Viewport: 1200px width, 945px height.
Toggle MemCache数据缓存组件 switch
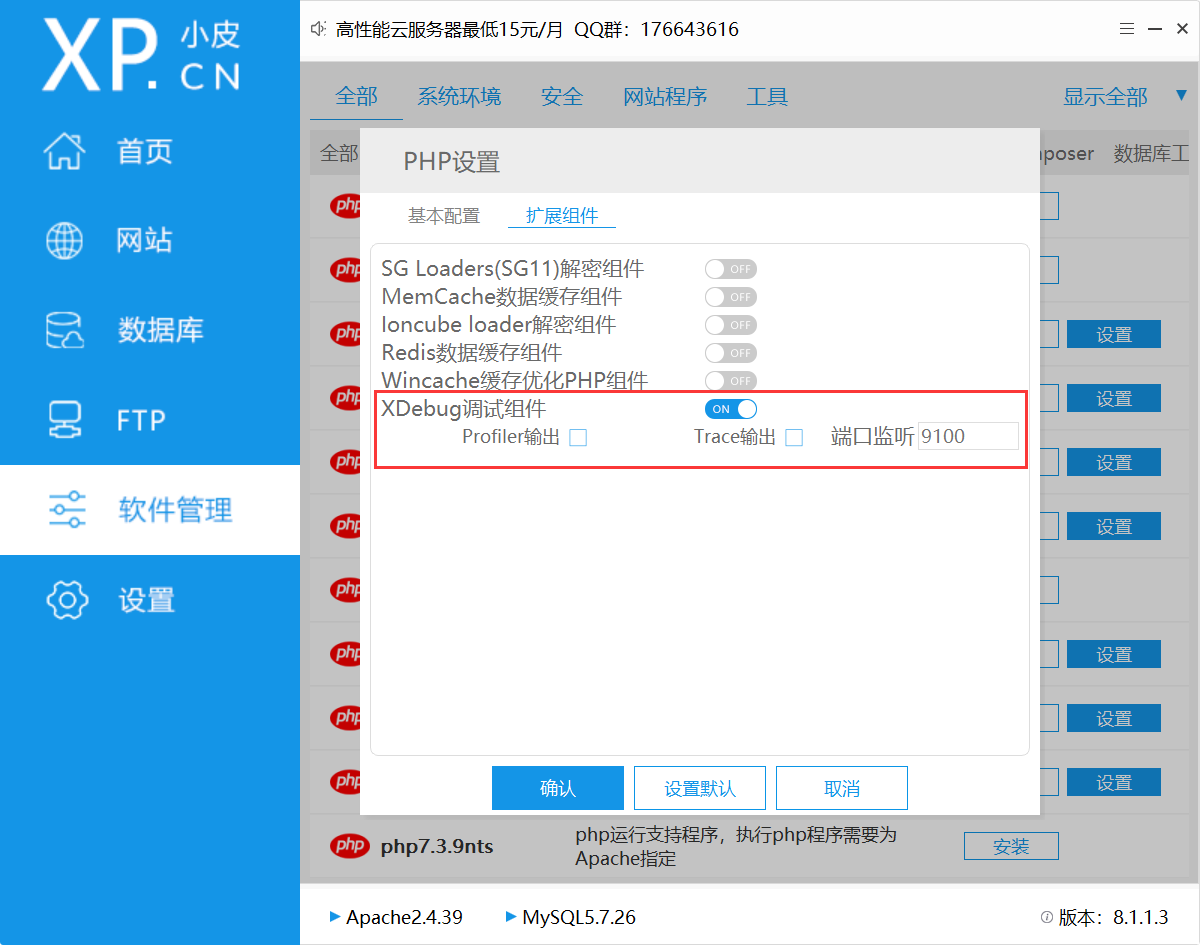coord(731,297)
